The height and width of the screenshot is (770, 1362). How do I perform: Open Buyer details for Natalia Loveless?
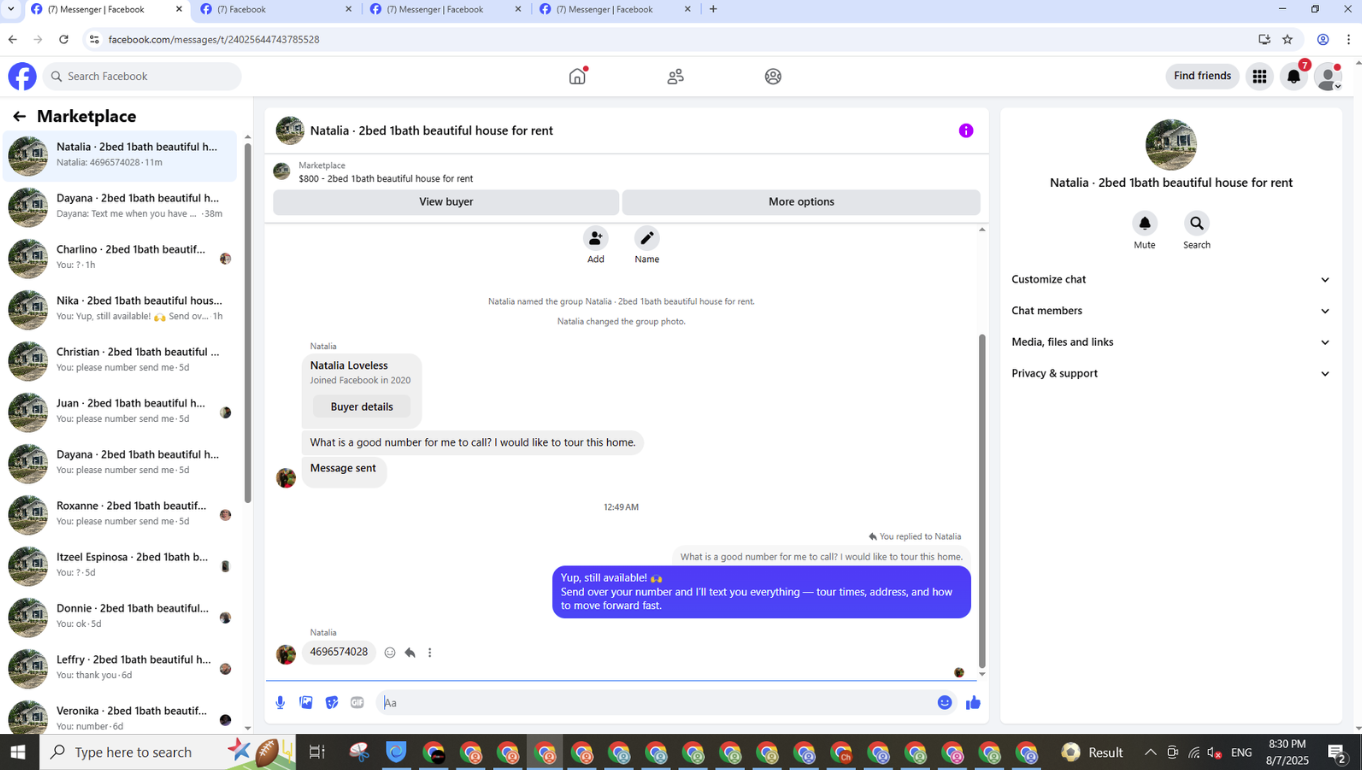click(362, 407)
